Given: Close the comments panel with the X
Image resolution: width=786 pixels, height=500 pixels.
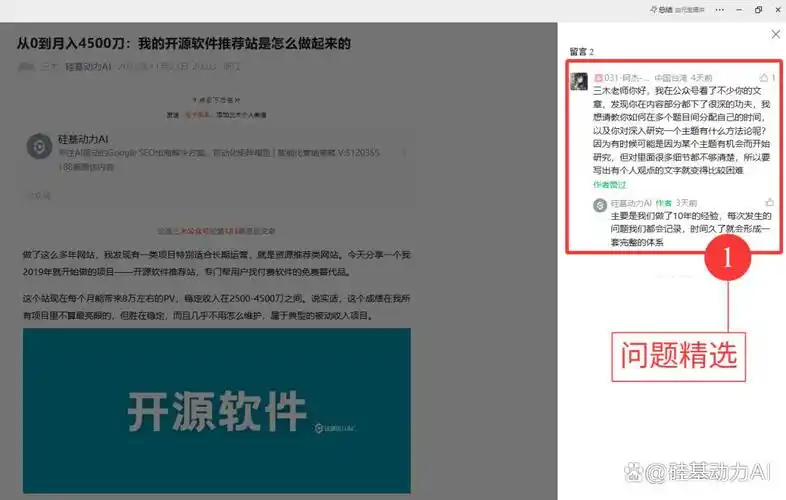Looking at the screenshot, I should click(775, 34).
